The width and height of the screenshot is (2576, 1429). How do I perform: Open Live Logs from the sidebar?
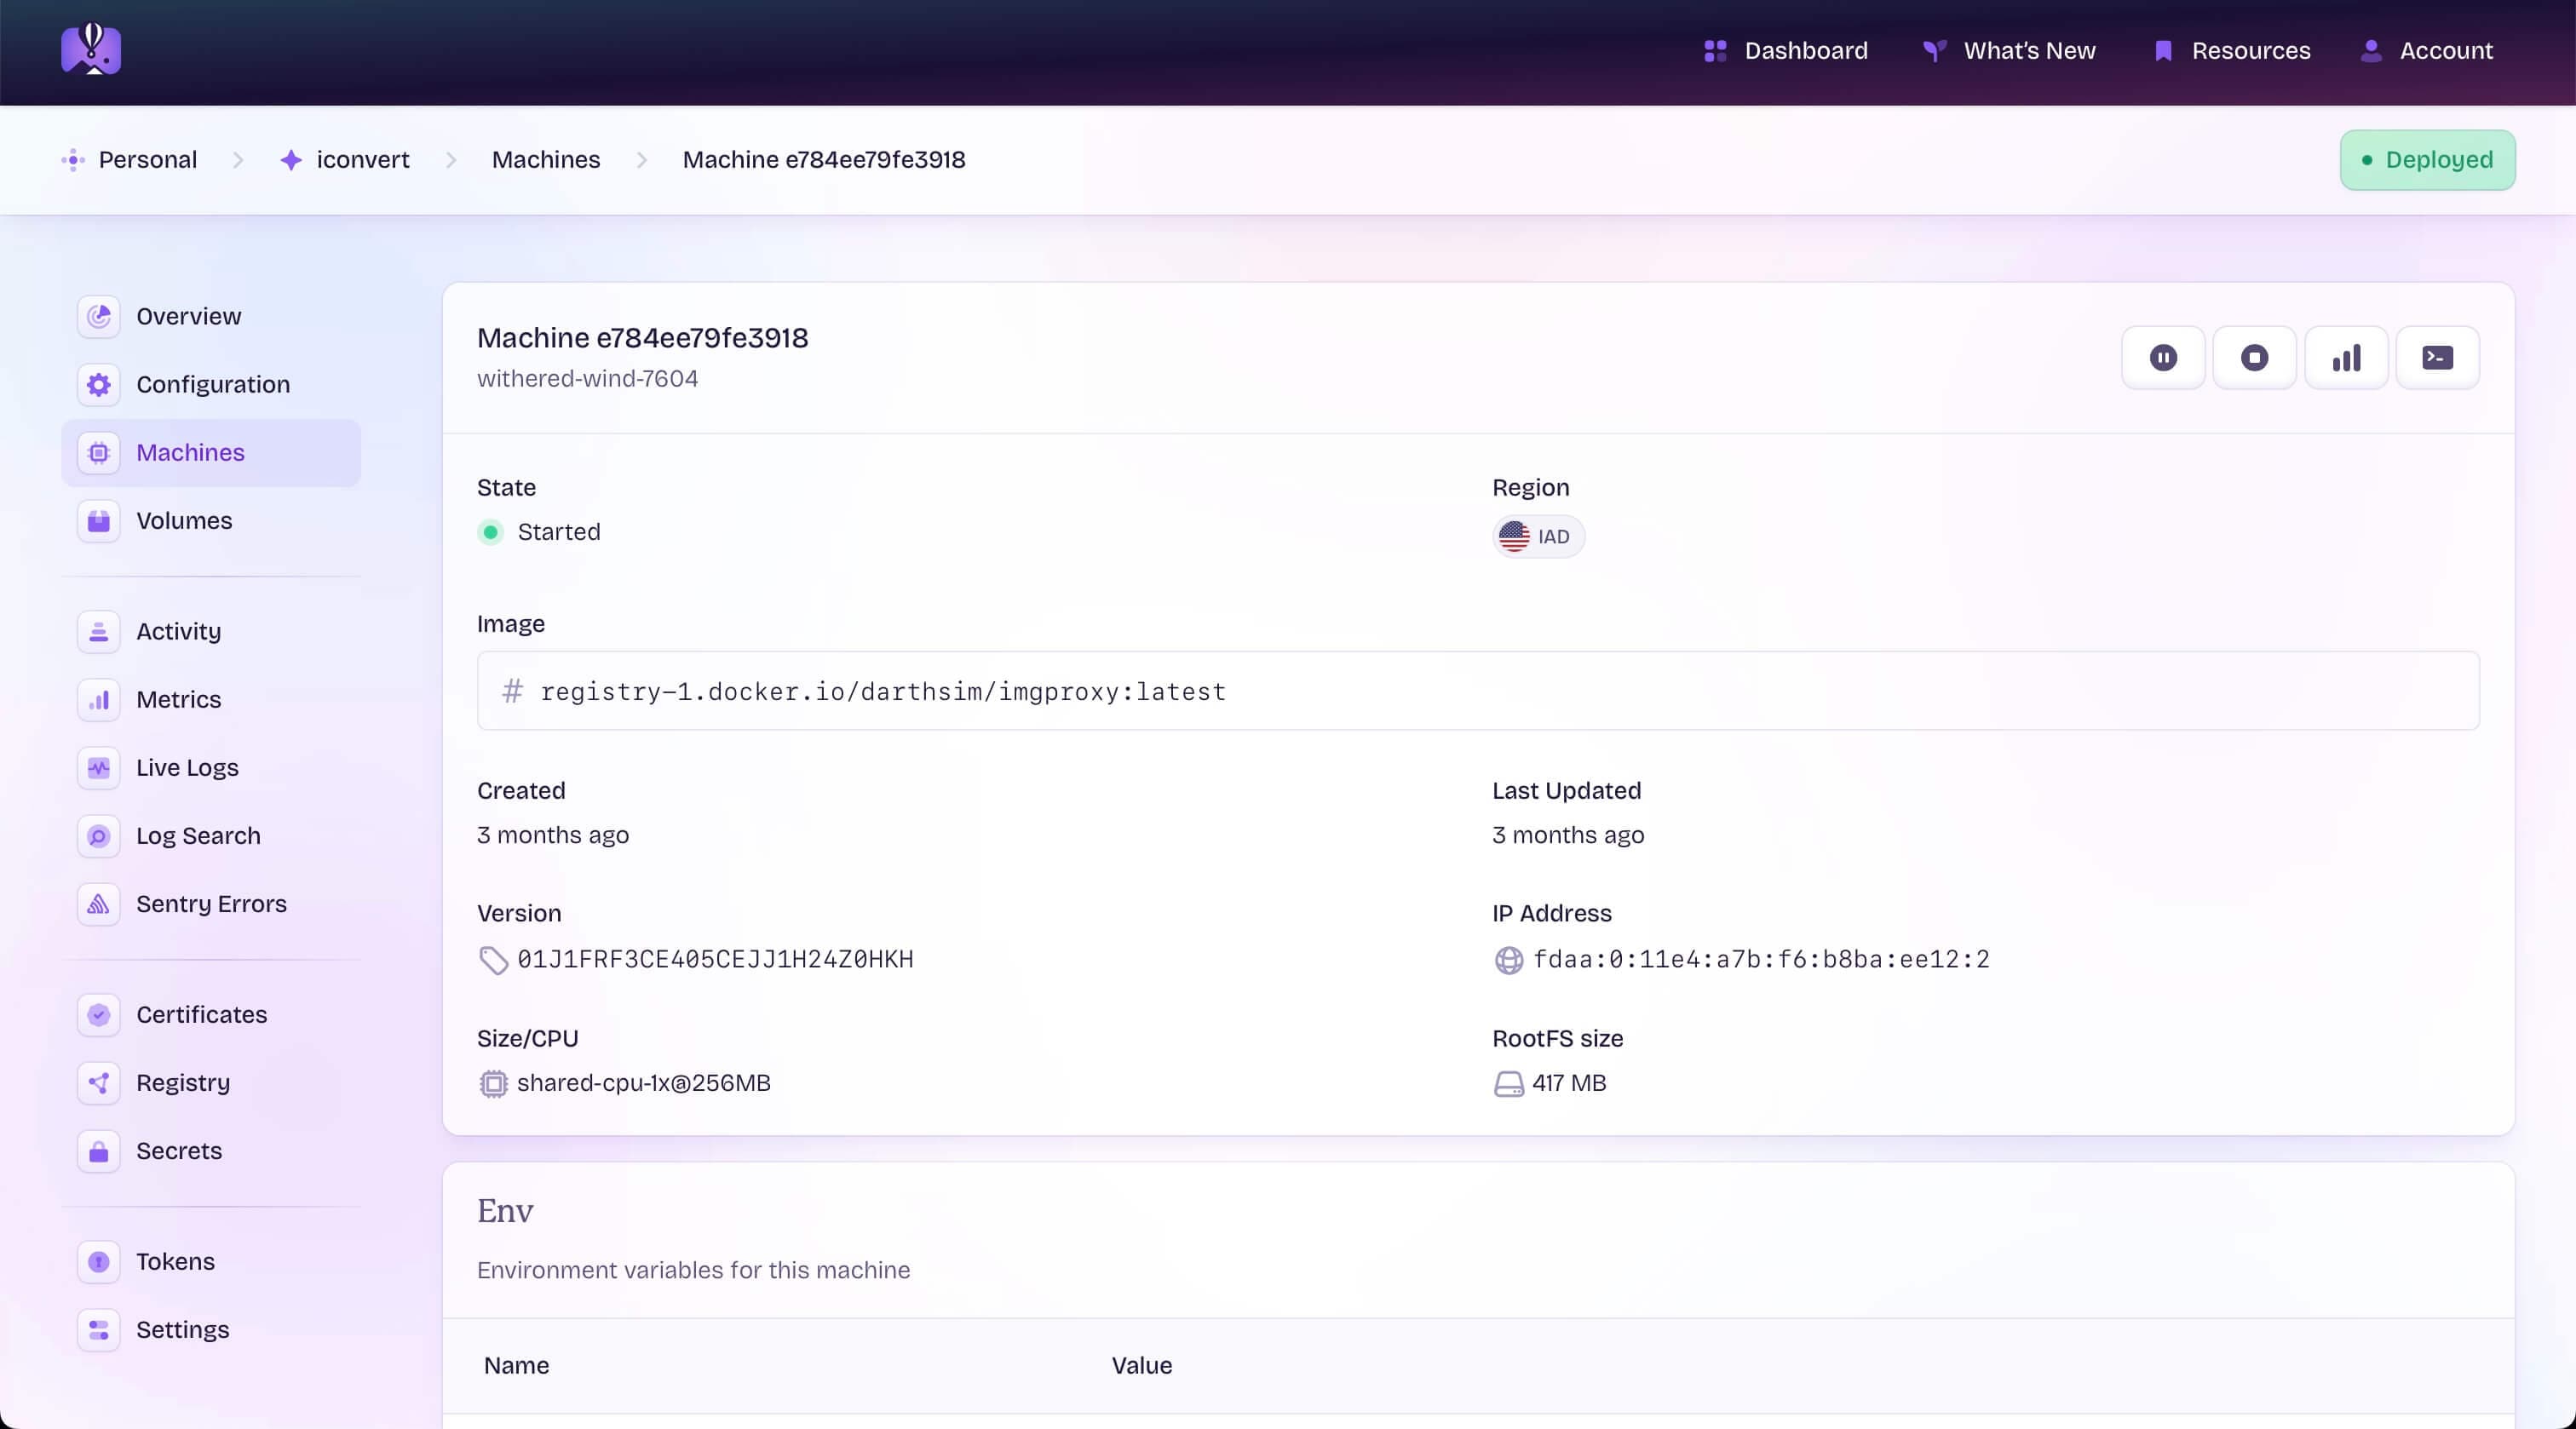(x=187, y=767)
